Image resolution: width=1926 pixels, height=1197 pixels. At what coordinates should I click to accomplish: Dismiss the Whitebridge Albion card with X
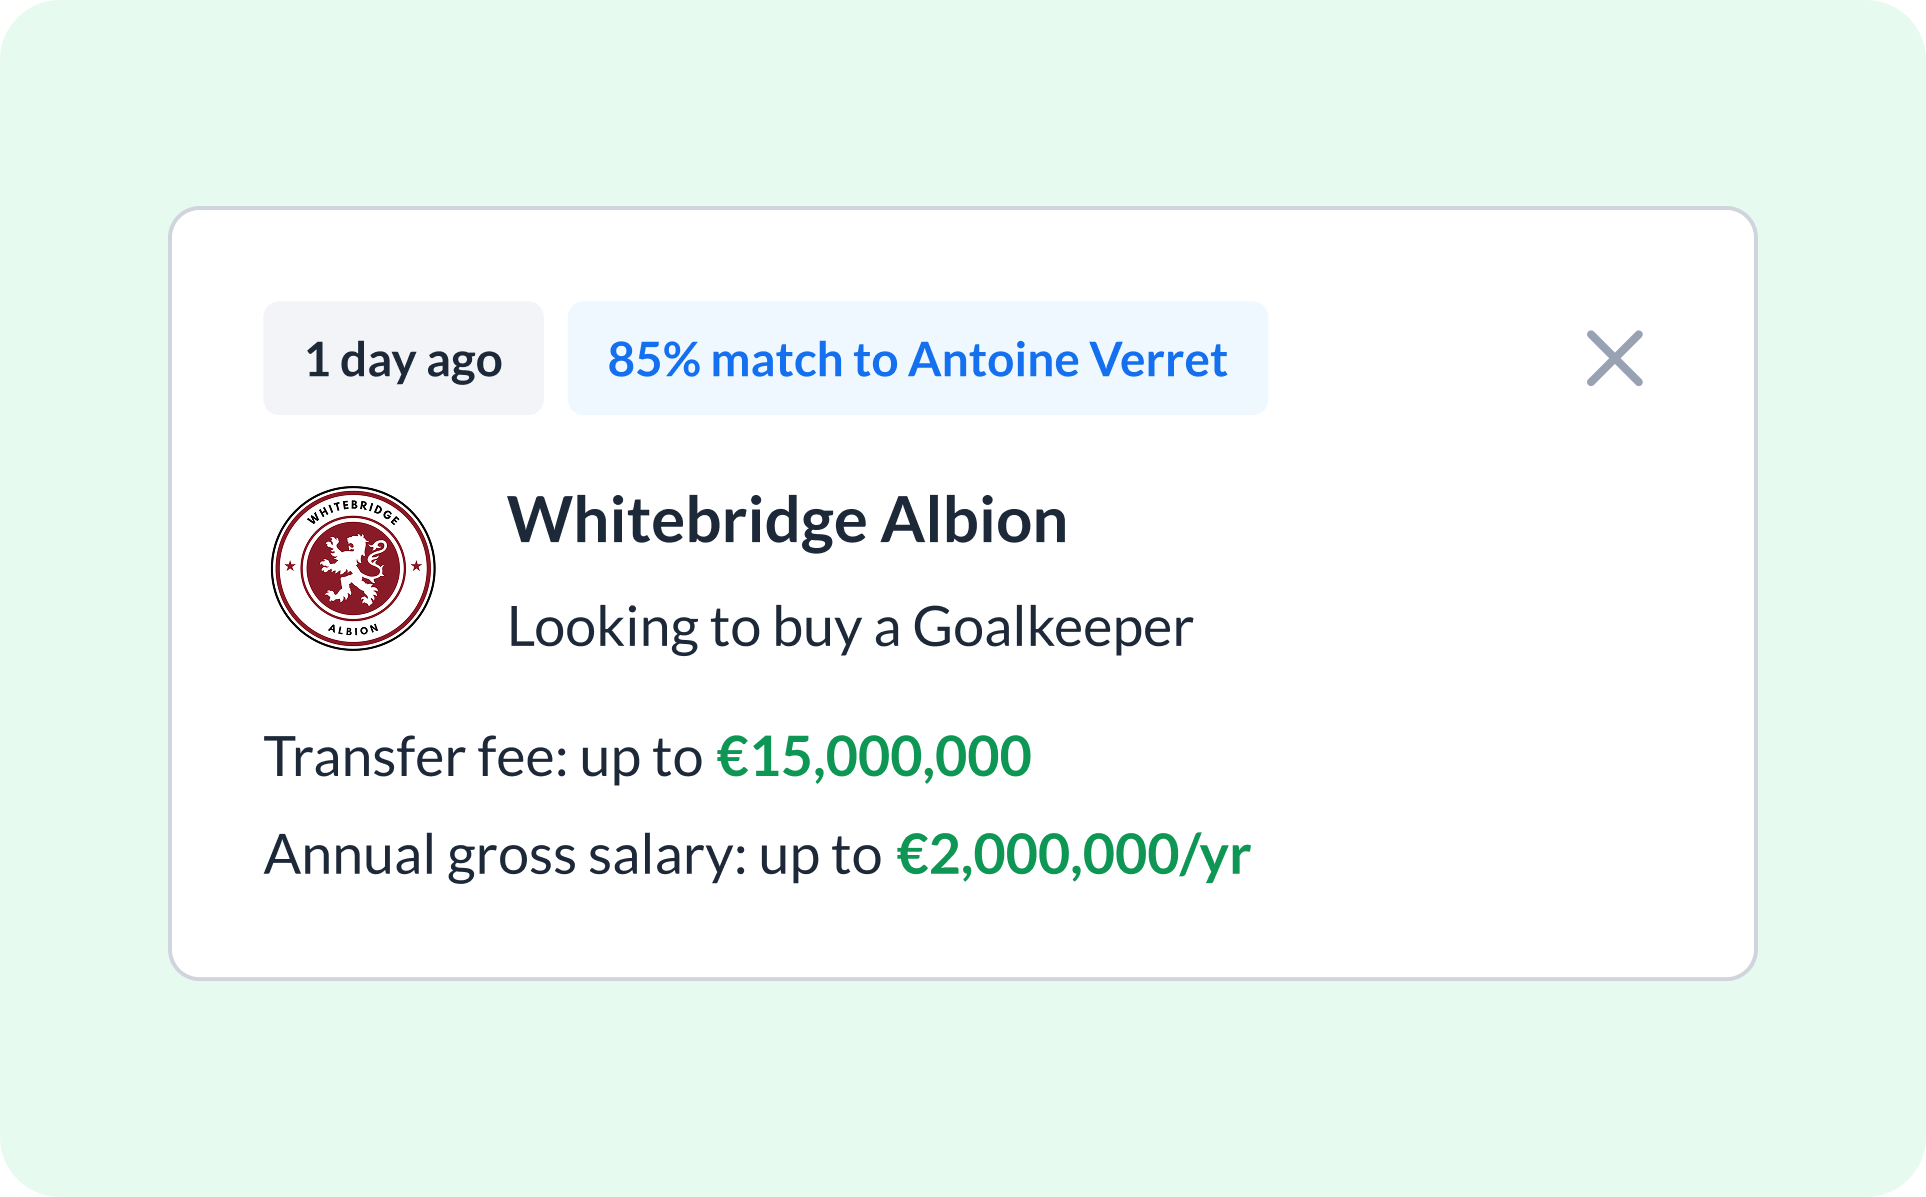point(1614,358)
